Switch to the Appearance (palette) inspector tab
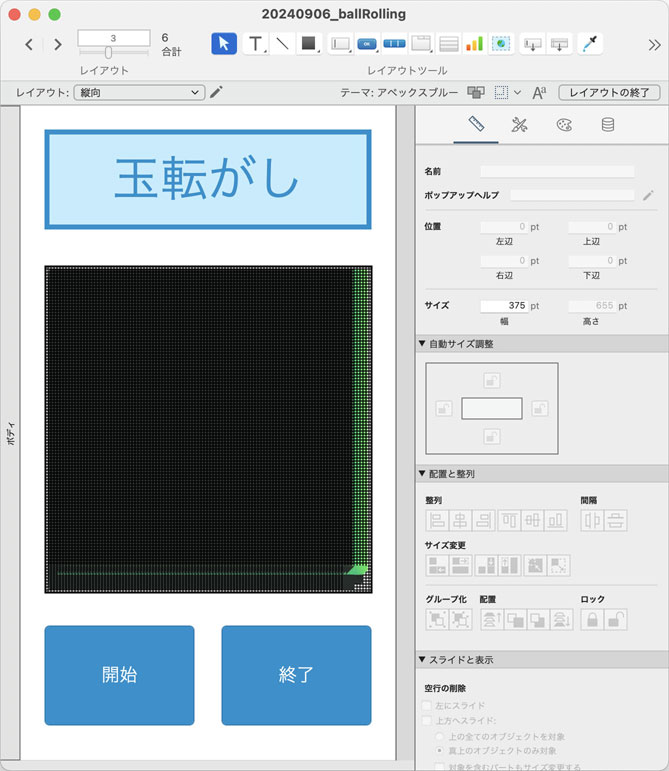The height and width of the screenshot is (771, 669). (564, 125)
